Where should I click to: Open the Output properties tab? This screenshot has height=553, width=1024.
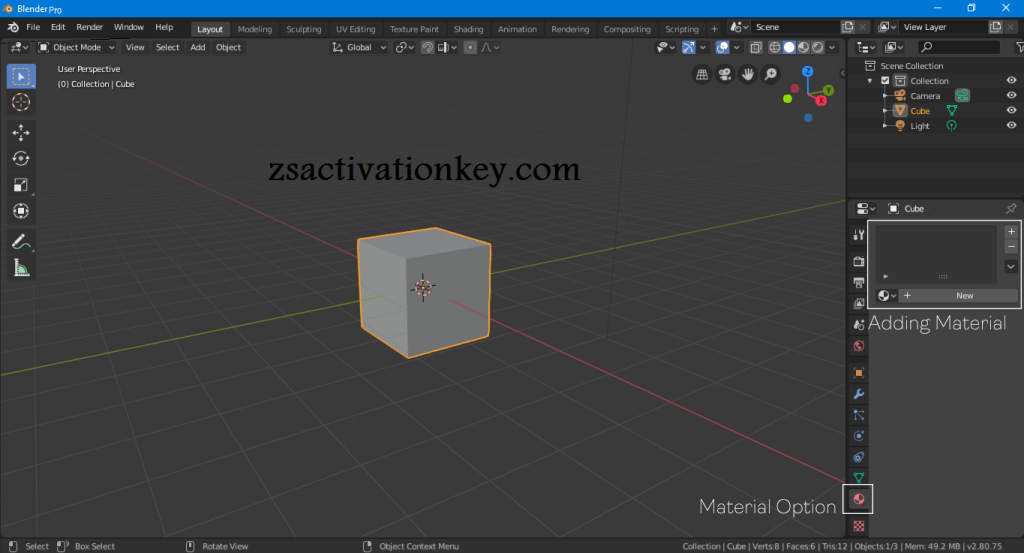click(859, 283)
